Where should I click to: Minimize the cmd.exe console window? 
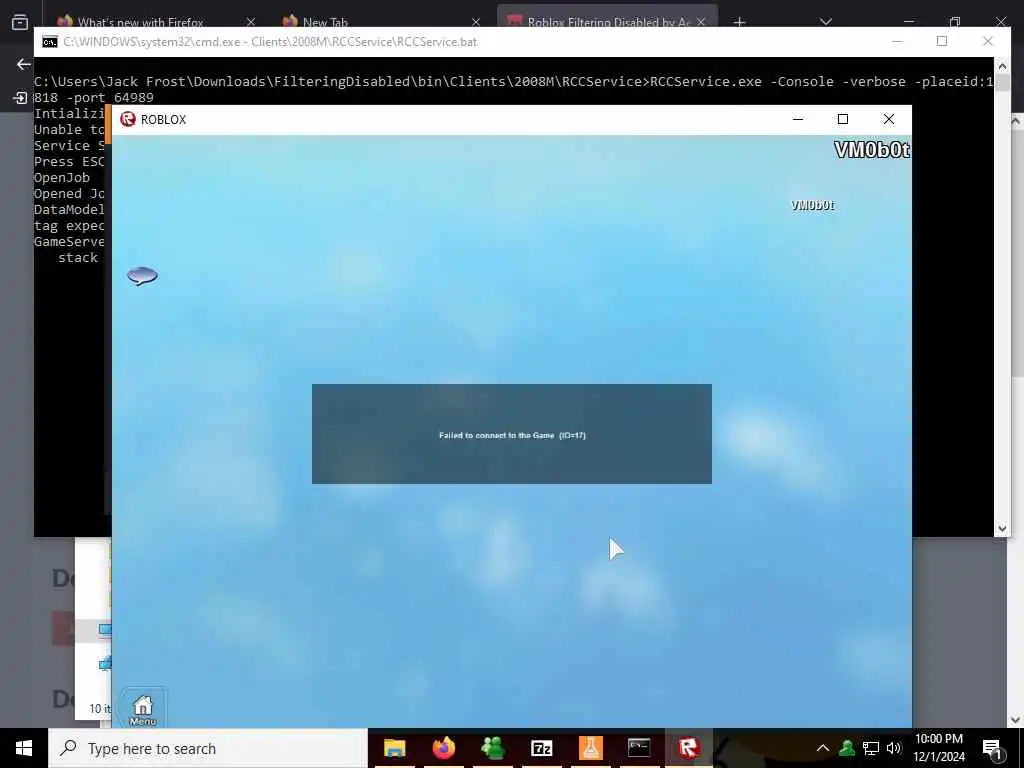click(x=897, y=41)
